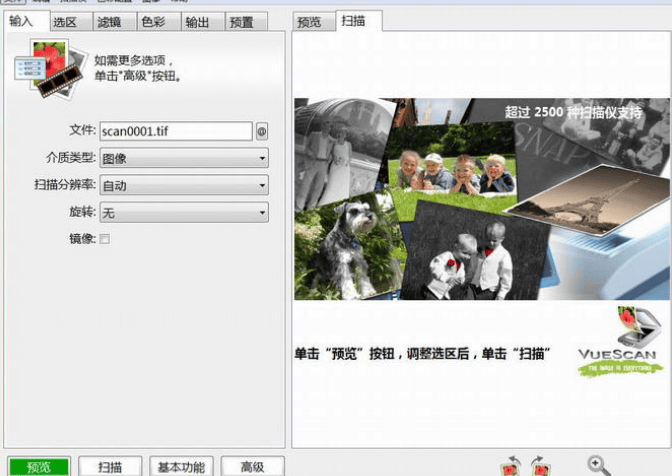Click the rotate right icon

click(x=539, y=466)
